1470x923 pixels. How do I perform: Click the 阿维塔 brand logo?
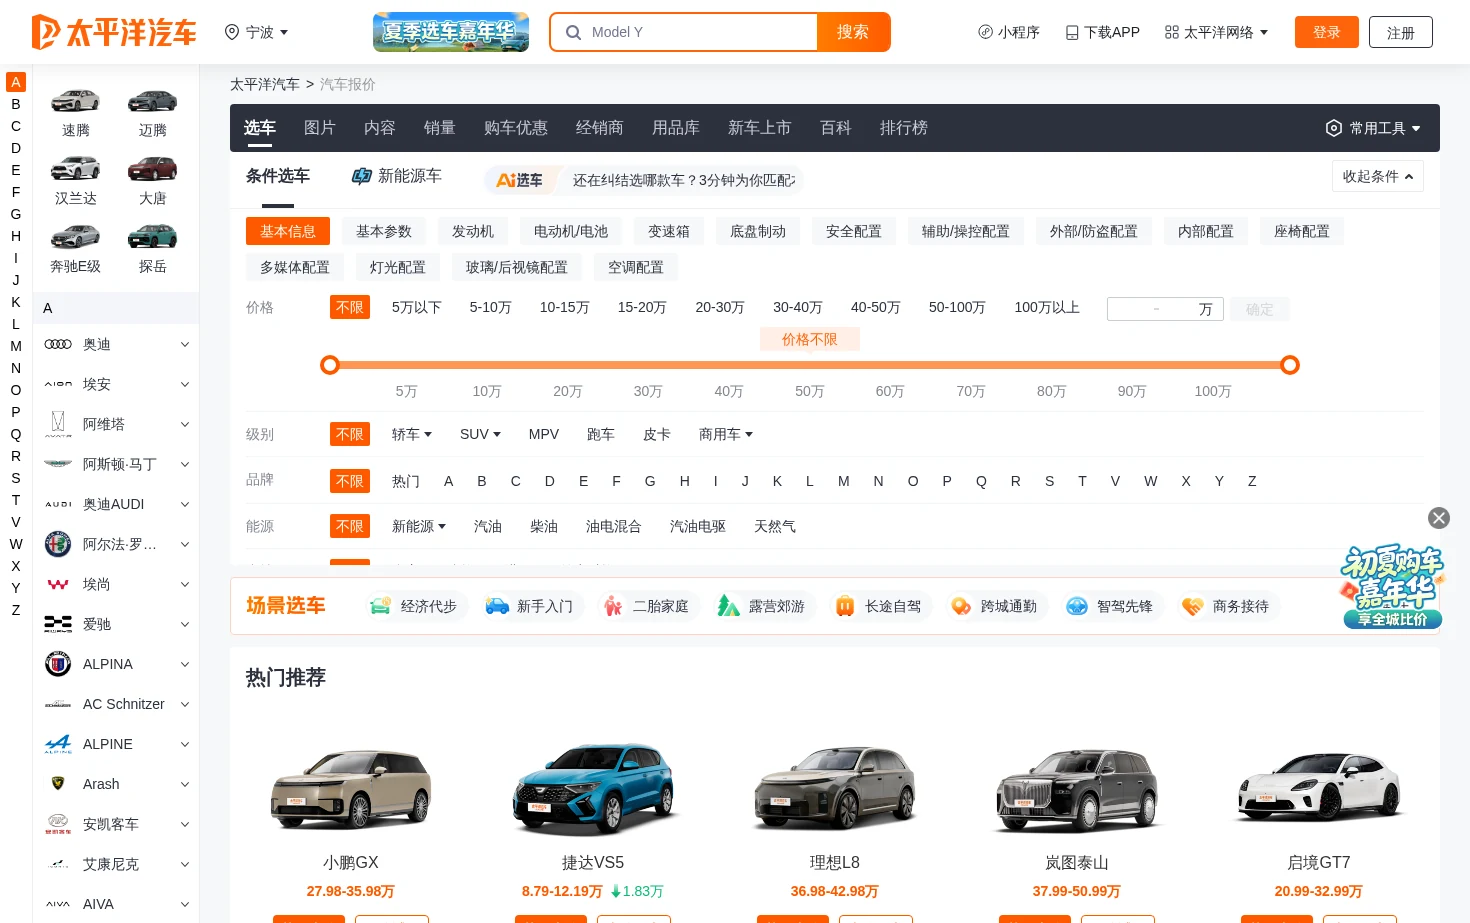58,424
